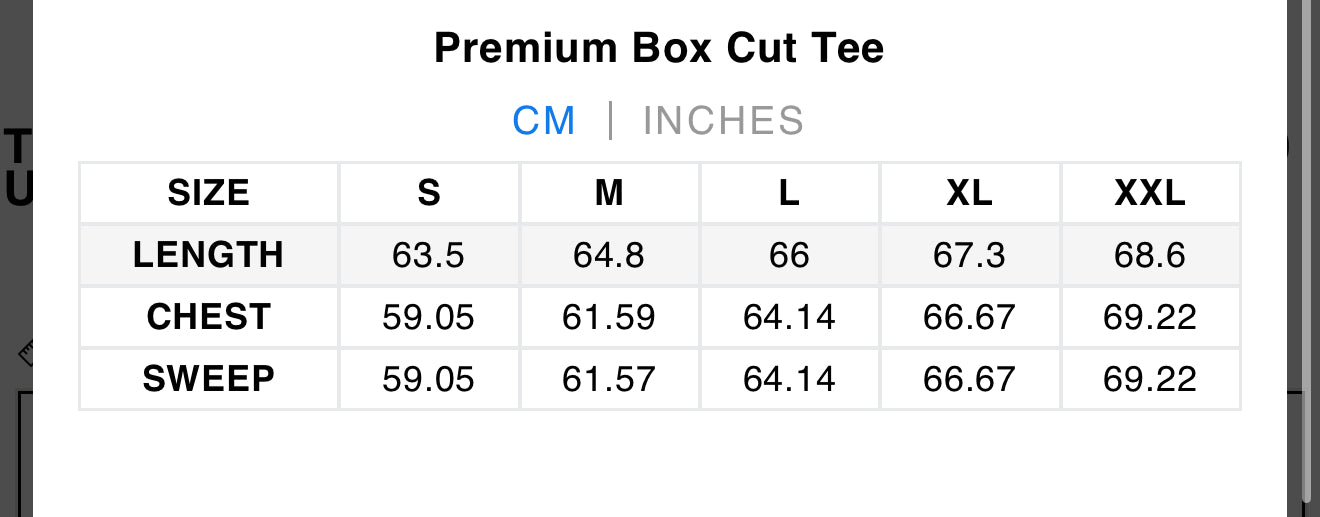The image size is (1320, 517).
Task: Click the 66 length value for L
Action: (789, 255)
